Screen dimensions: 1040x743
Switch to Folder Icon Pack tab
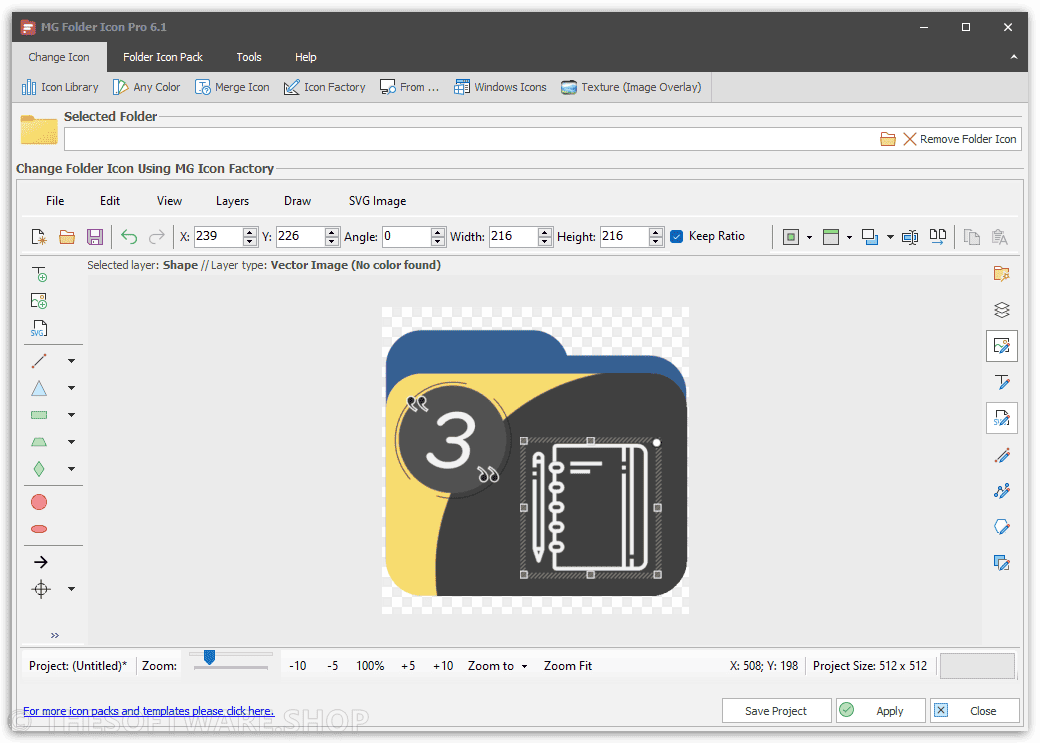[162, 57]
